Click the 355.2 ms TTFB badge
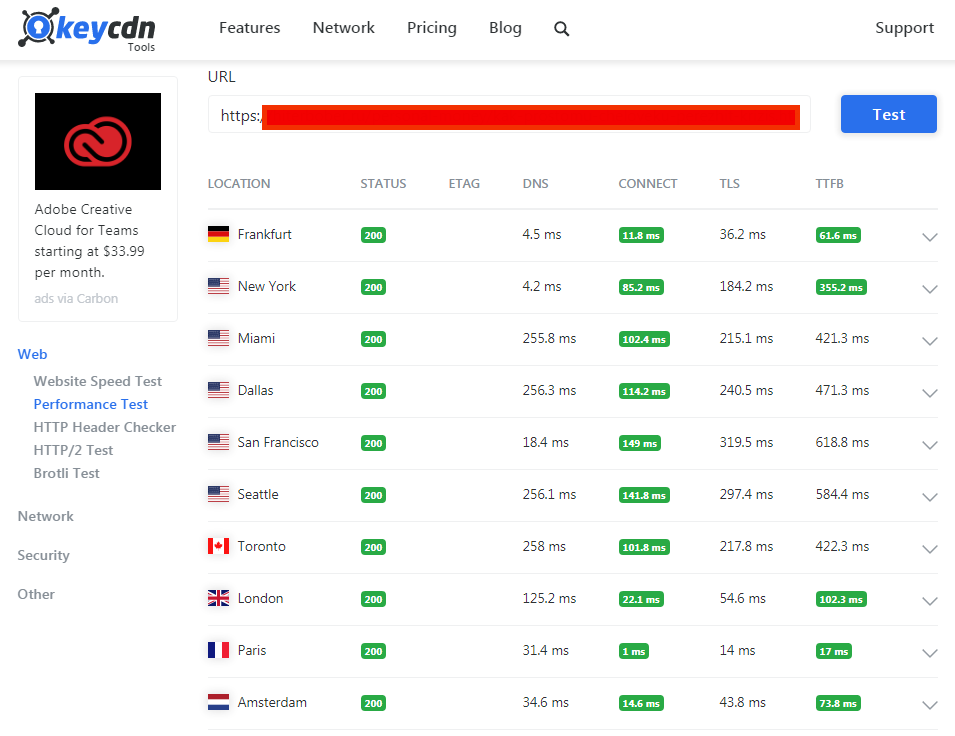The height and width of the screenshot is (736, 955). (x=841, y=287)
